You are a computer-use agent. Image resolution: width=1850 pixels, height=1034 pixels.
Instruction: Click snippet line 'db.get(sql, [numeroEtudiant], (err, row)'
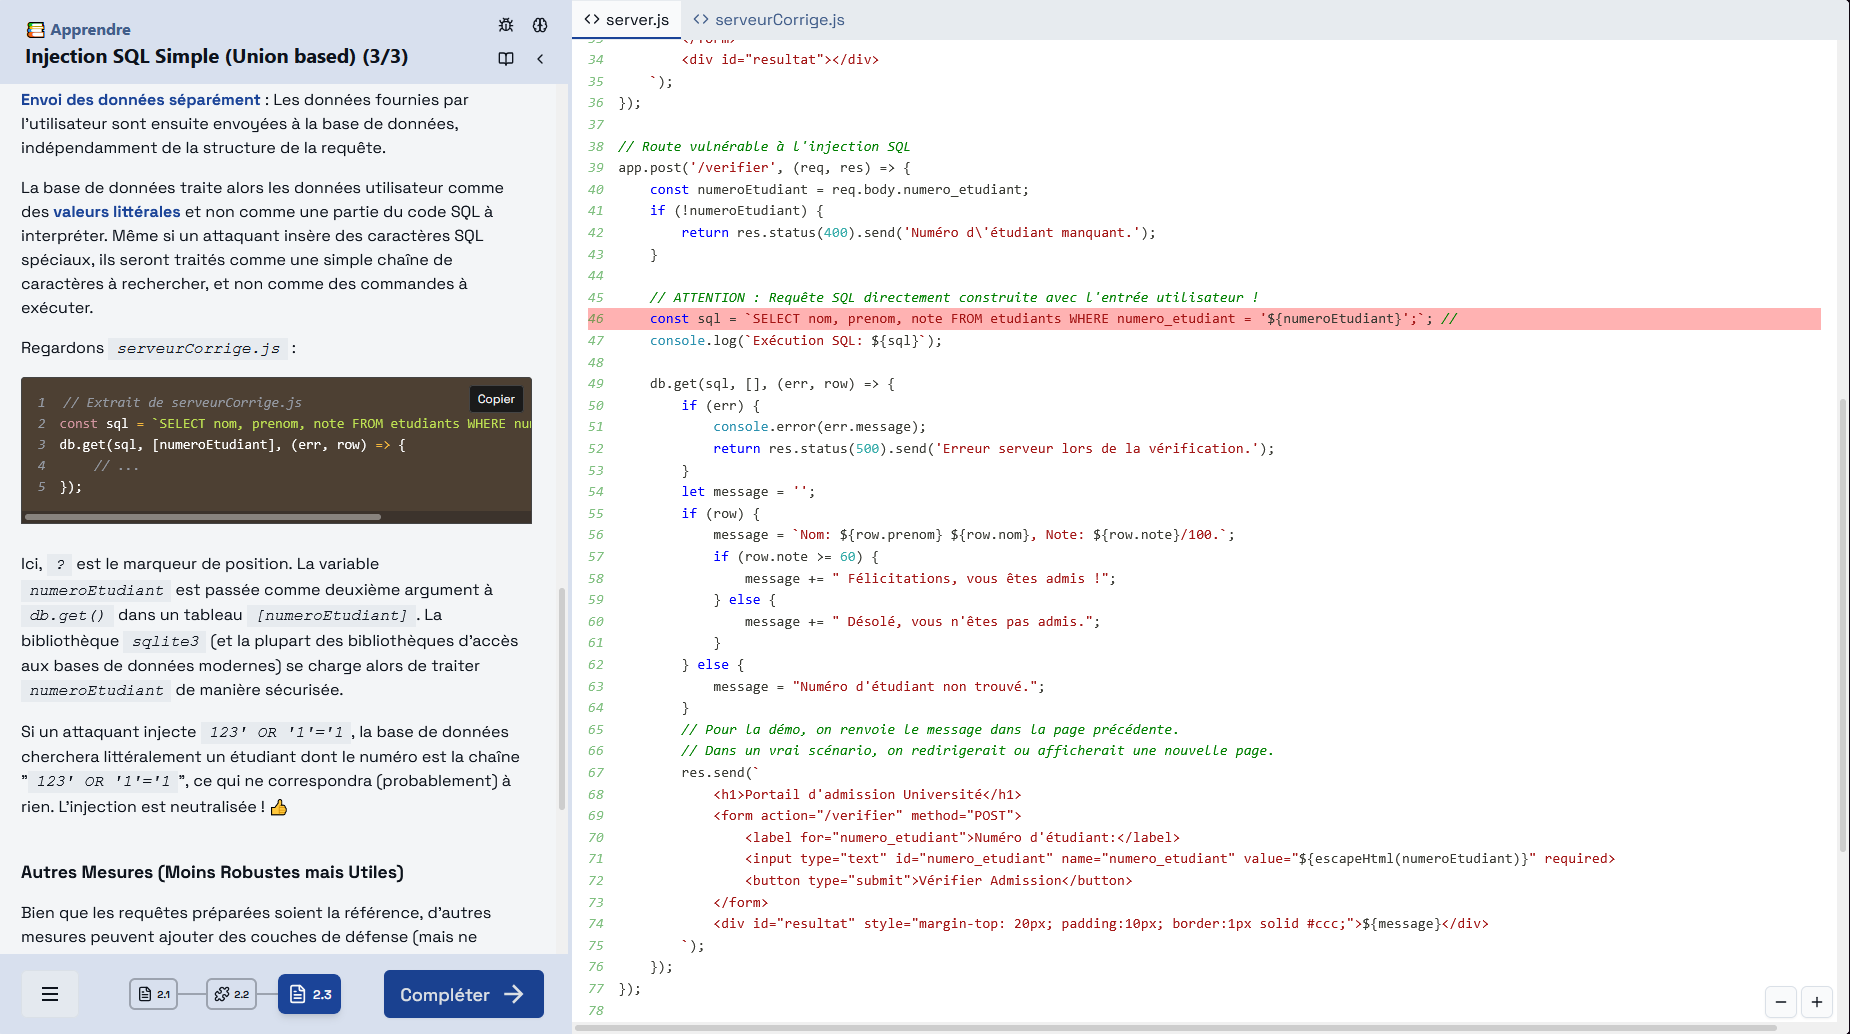click(x=232, y=445)
